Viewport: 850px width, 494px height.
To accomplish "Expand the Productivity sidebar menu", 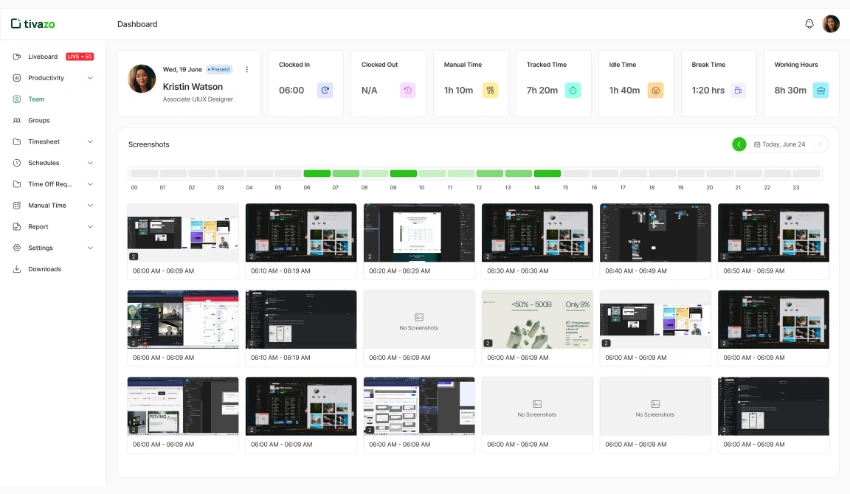I will pos(90,78).
